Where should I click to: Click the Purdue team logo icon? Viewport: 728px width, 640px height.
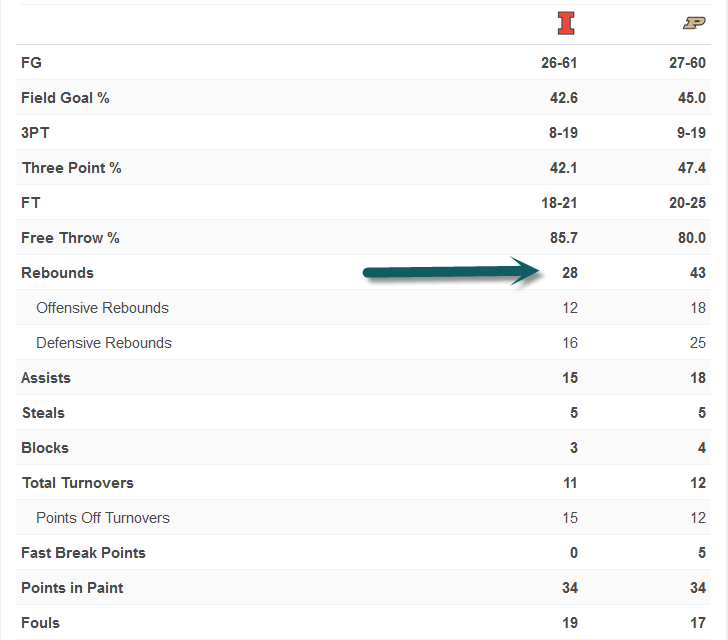(694, 23)
